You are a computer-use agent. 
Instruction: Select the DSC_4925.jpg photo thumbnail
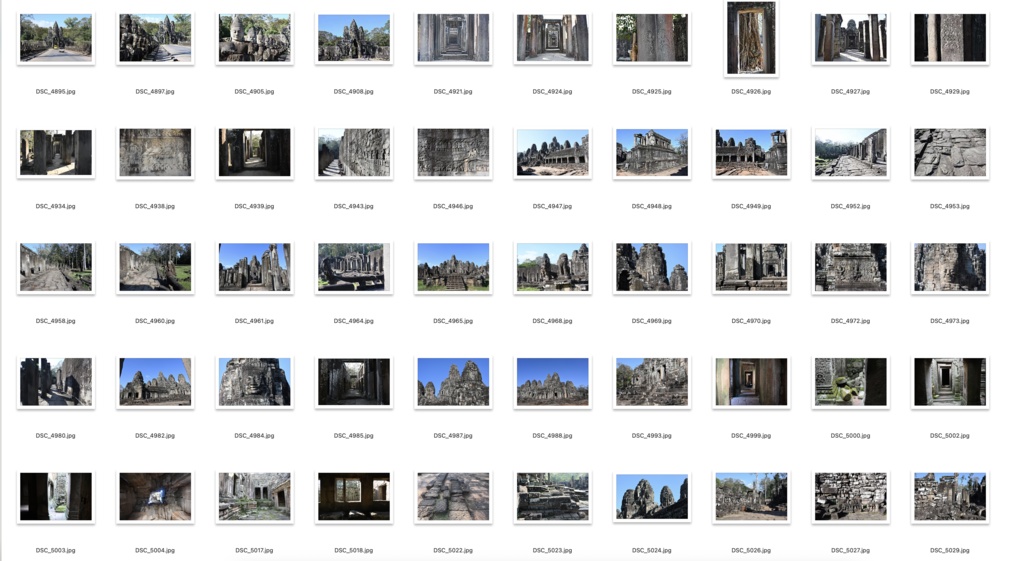(x=651, y=38)
